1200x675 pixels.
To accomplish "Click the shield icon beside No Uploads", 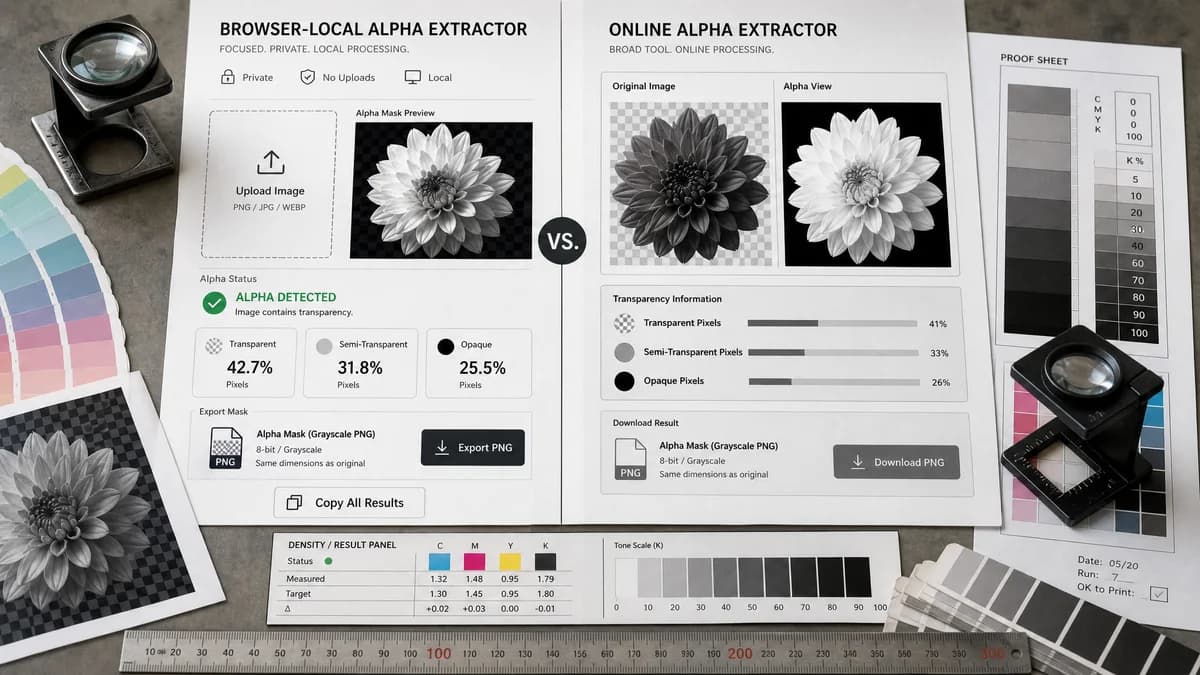I will [308, 77].
